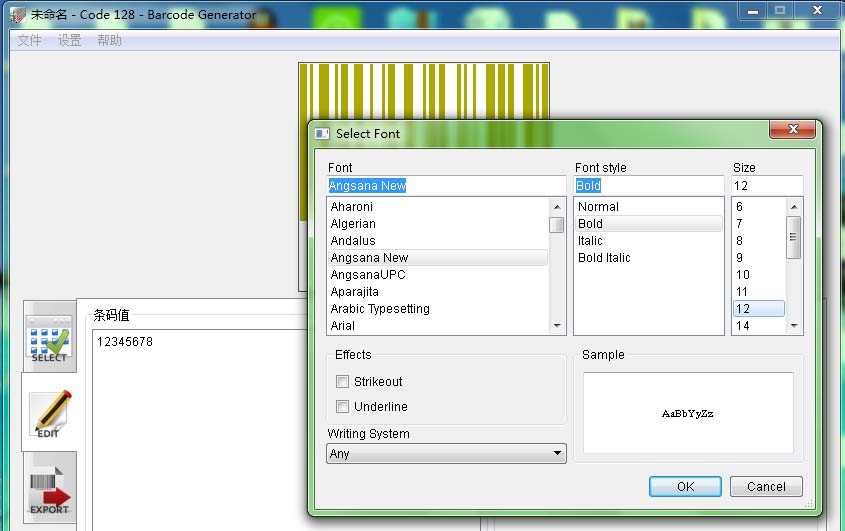Click the Size input field
The height and width of the screenshot is (531, 845).
point(767,185)
